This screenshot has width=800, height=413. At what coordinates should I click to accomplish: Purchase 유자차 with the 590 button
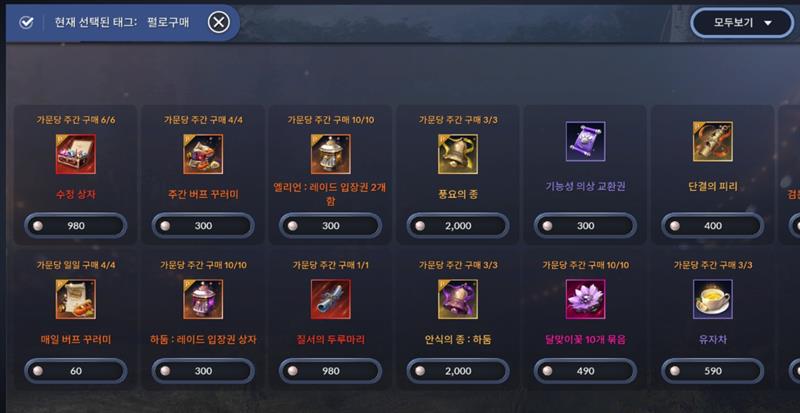(713, 371)
